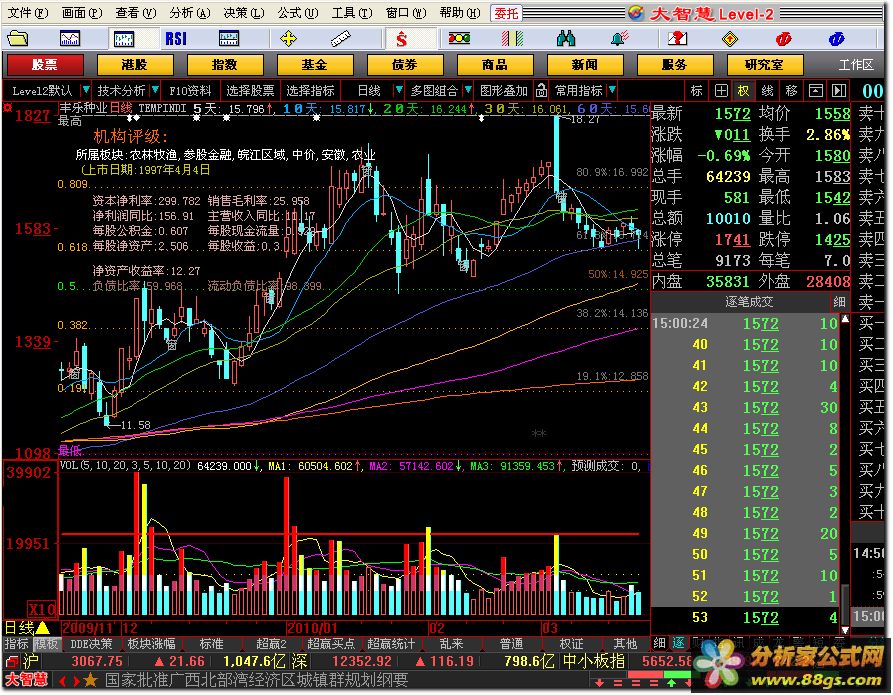Click the blue circular globe icon
Image resolution: width=893 pixels, height=695 pixels.
click(836, 39)
